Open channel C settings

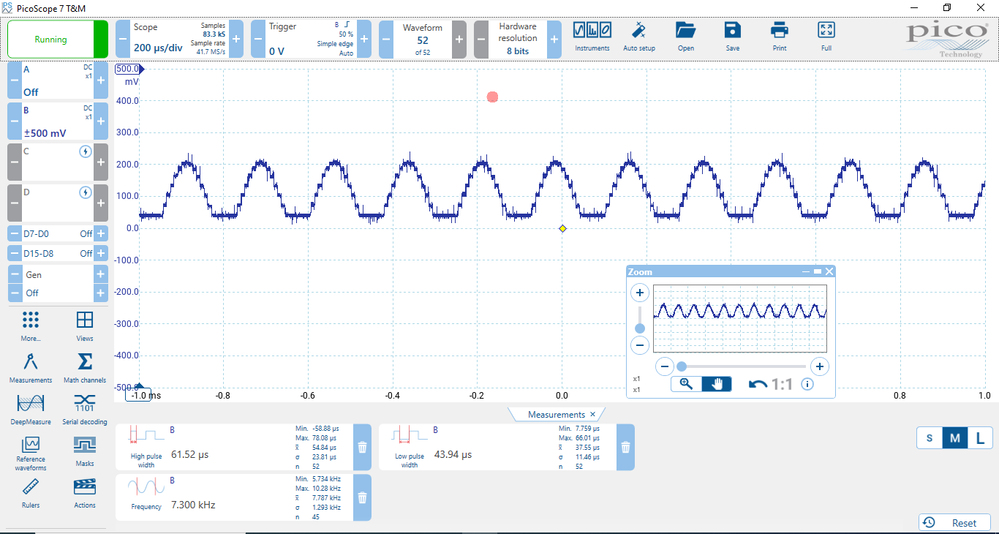tap(57, 162)
